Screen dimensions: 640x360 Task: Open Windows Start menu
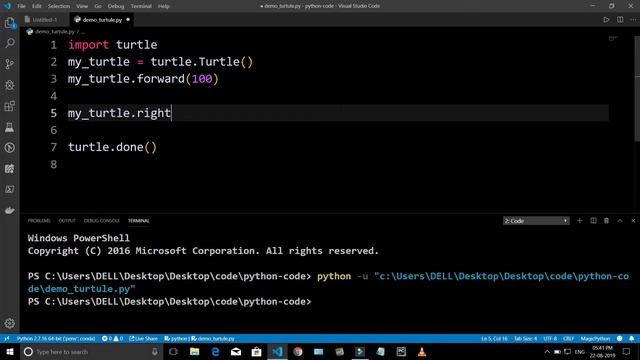click(x=10, y=351)
